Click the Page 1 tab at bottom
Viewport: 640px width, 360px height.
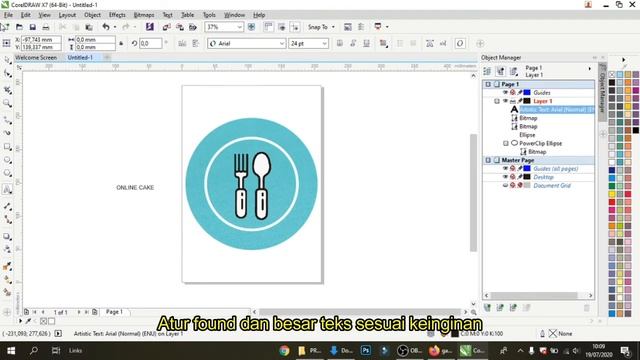coord(114,312)
